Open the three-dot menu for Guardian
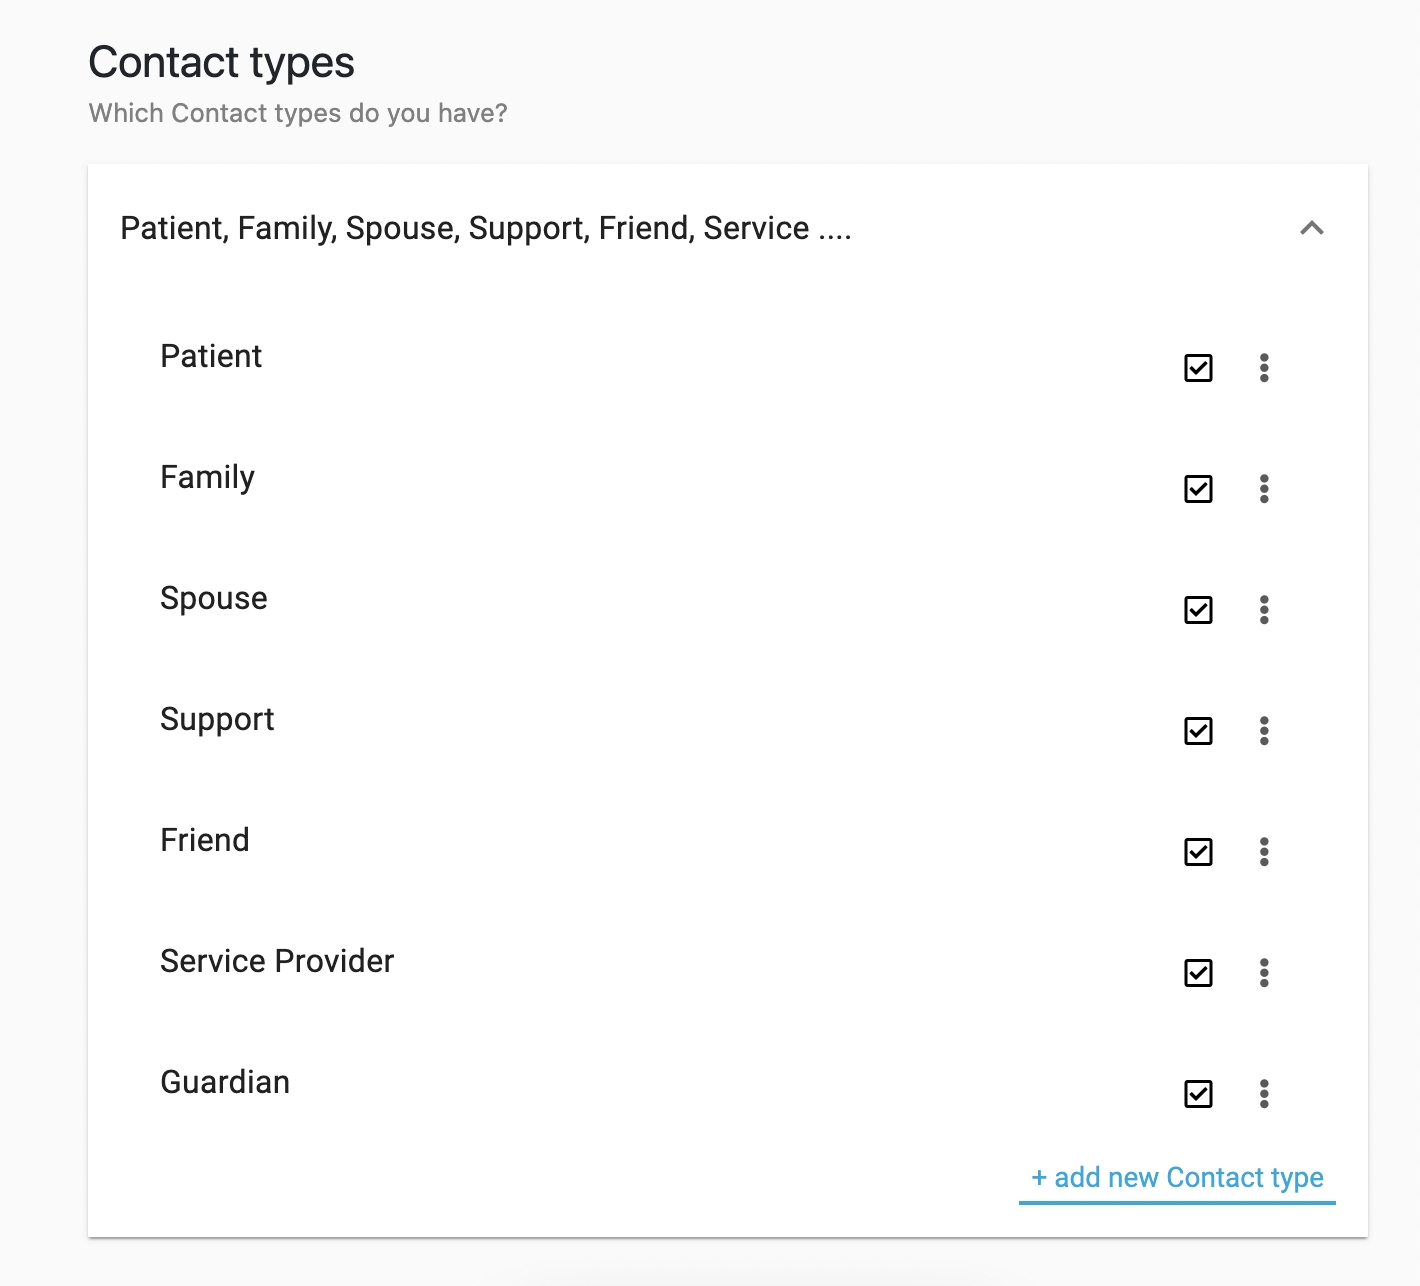Screen dimensions: 1420x1286 [1264, 1094]
